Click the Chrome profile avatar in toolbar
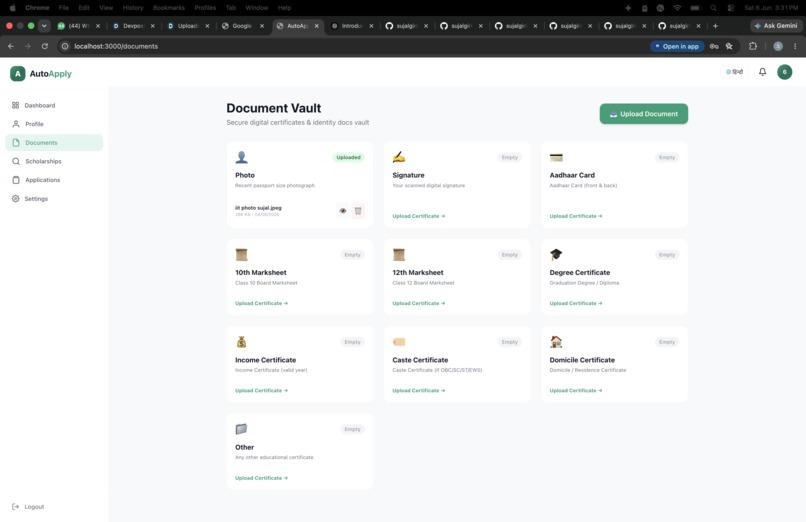 778,46
